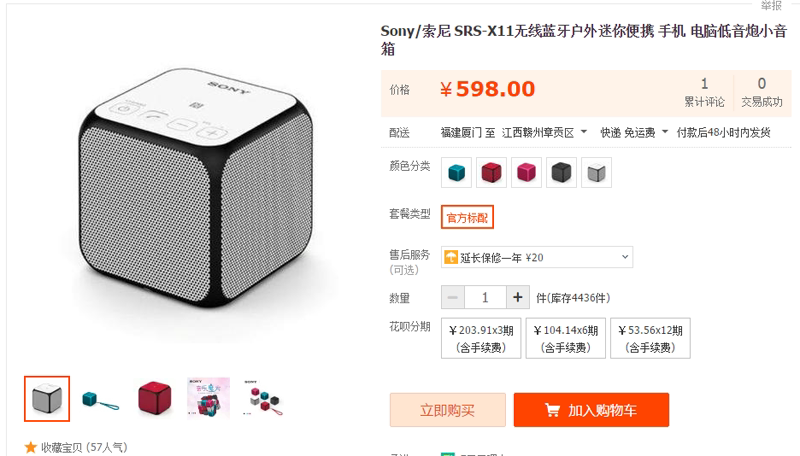Open the 累计评论 reviews count tab
This screenshot has width=800, height=456.
click(x=704, y=92)
